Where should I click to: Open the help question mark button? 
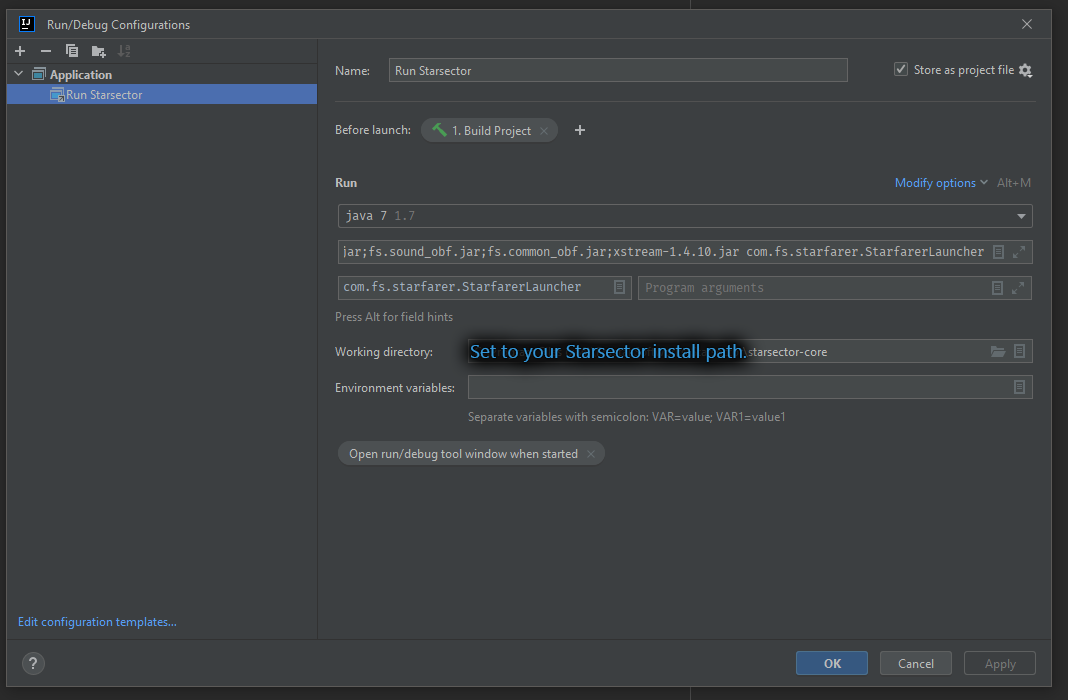tap(33, 663)
